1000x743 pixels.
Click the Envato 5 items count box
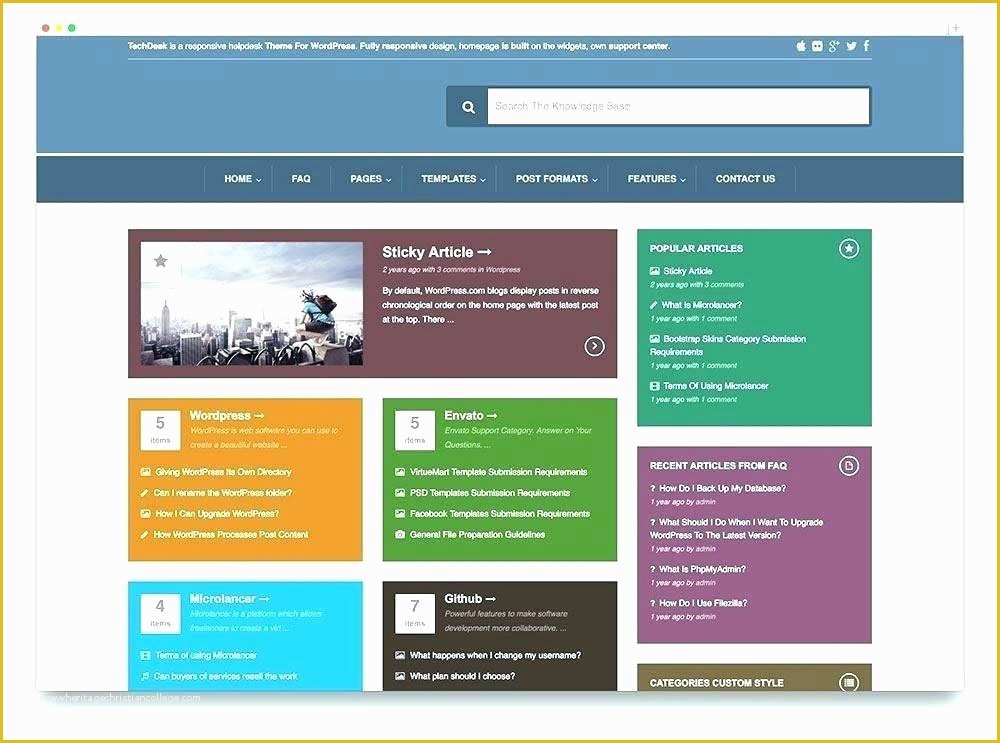point(415,430)
